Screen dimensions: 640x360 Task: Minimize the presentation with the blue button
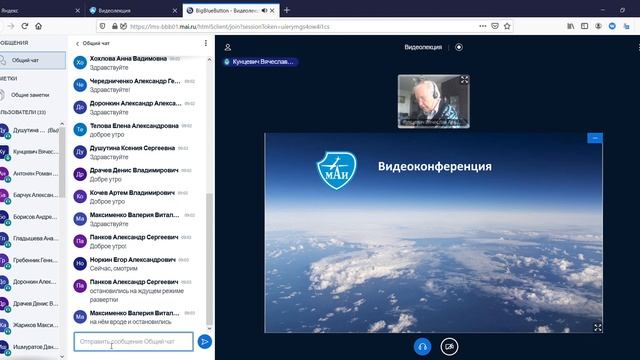pos(595,138)
